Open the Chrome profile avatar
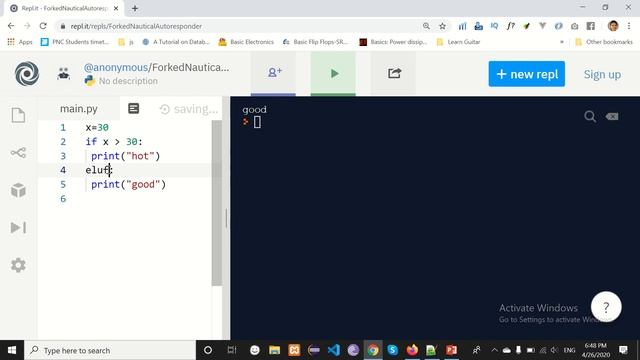 [613, 26]
